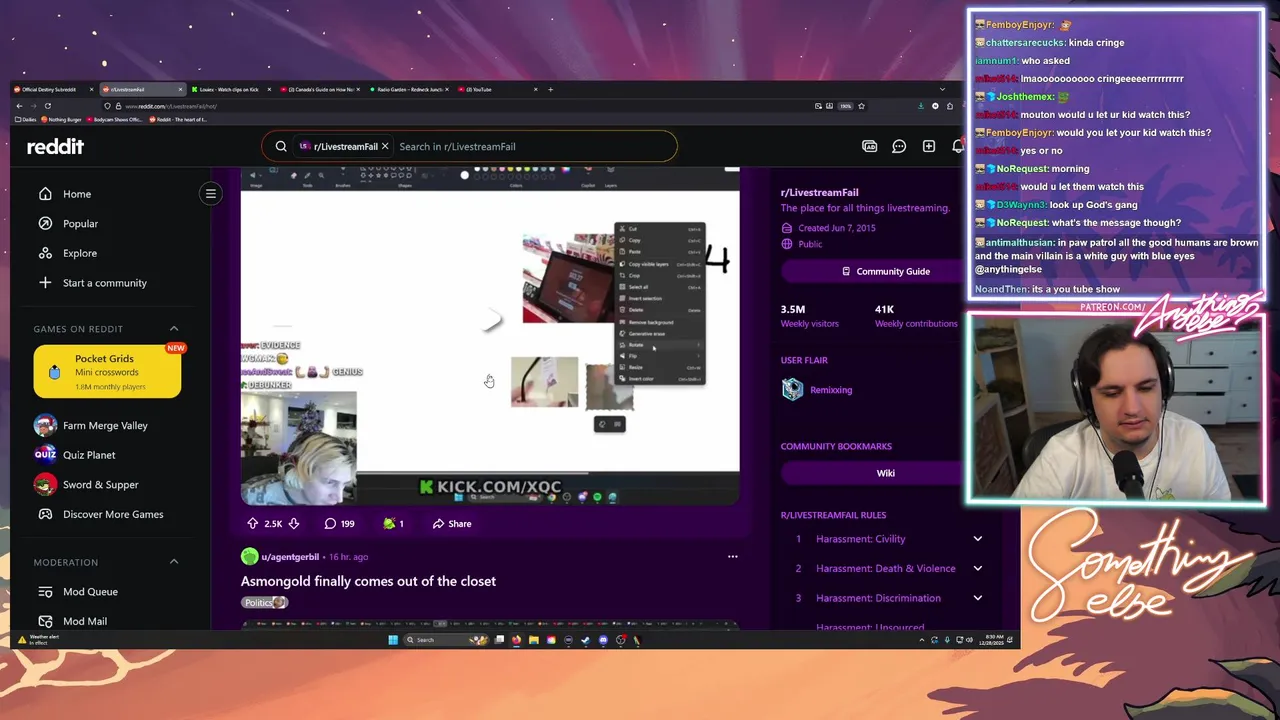Viewport: 1280px width, 720px height.
Task: Open Farm Merge Valley game
Action: point(105,425)
